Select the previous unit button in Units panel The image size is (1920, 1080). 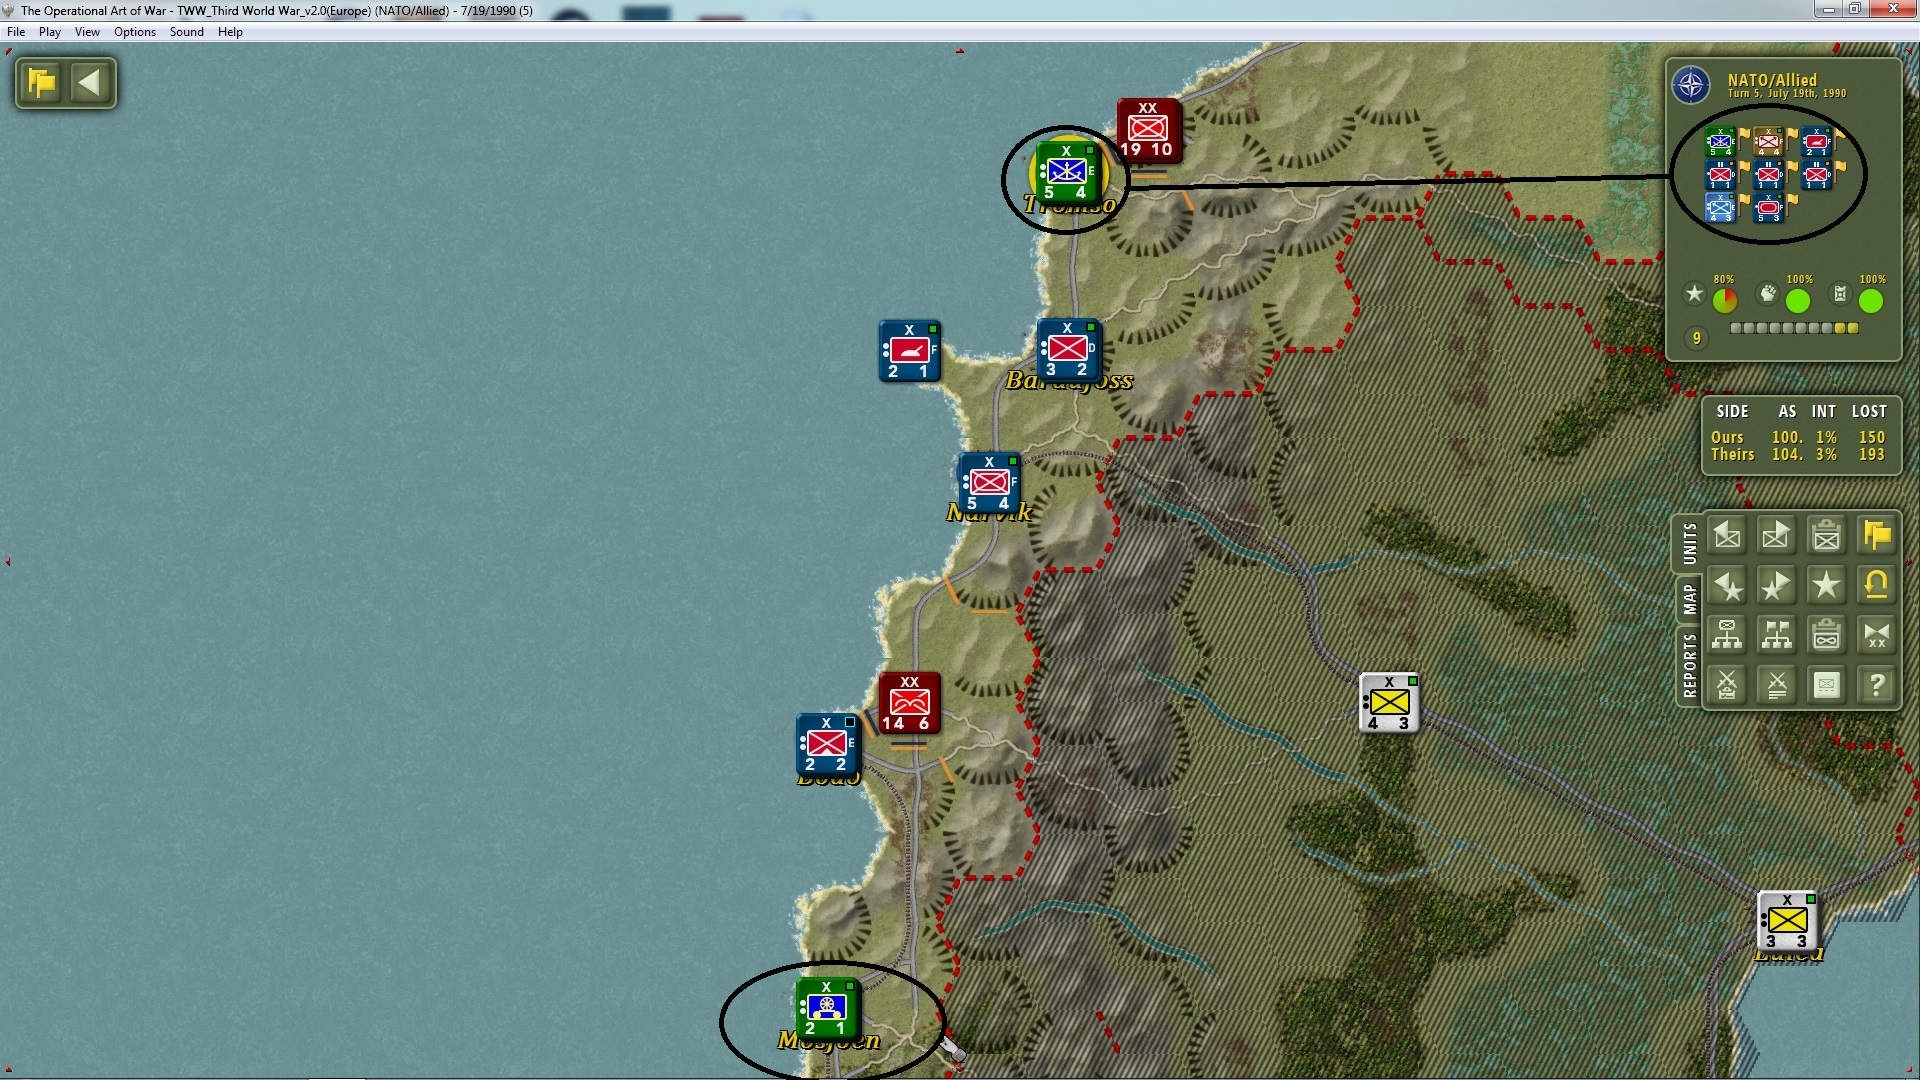(1727, 536)
